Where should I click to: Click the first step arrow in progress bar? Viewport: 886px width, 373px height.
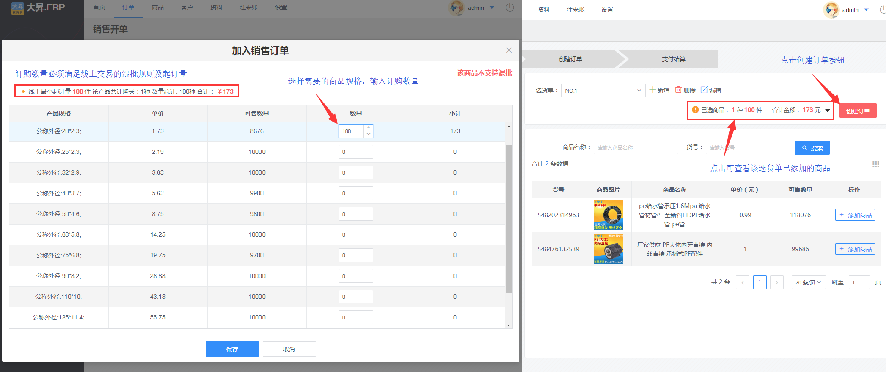[571, 59]
